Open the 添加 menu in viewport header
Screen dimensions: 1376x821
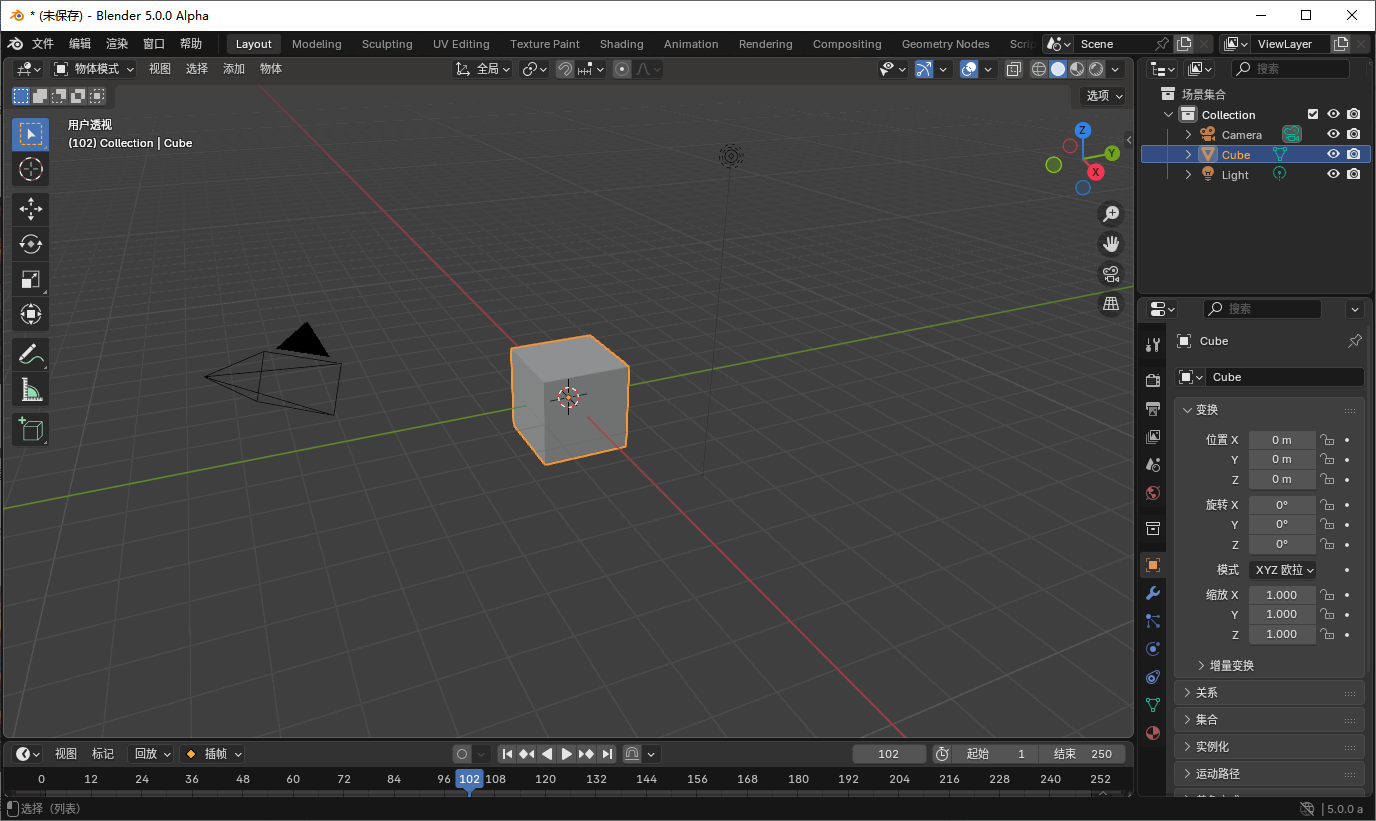(234, 69)
